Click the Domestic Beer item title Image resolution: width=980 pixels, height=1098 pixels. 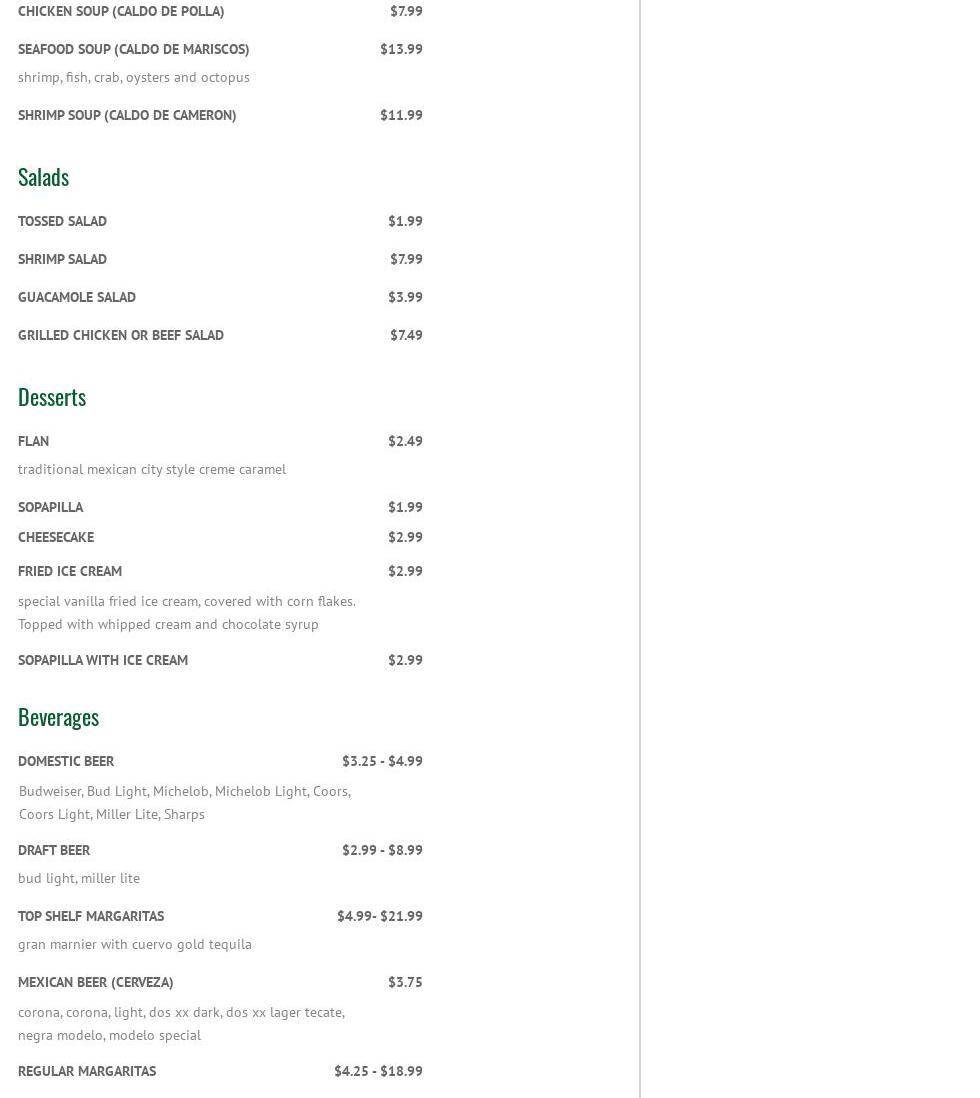66,761
